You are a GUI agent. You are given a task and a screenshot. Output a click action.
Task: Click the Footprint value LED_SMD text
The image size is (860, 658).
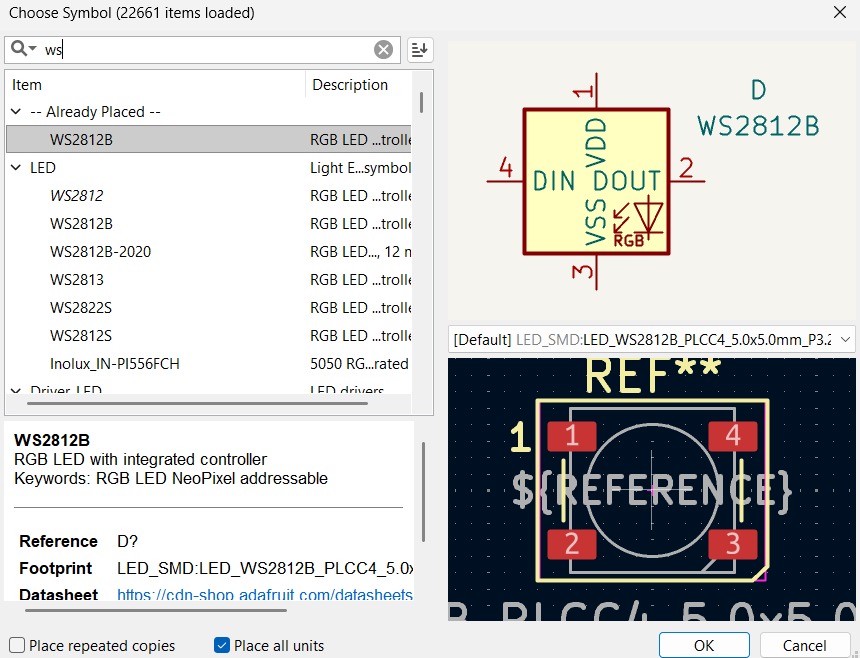(x=265, y=568)
